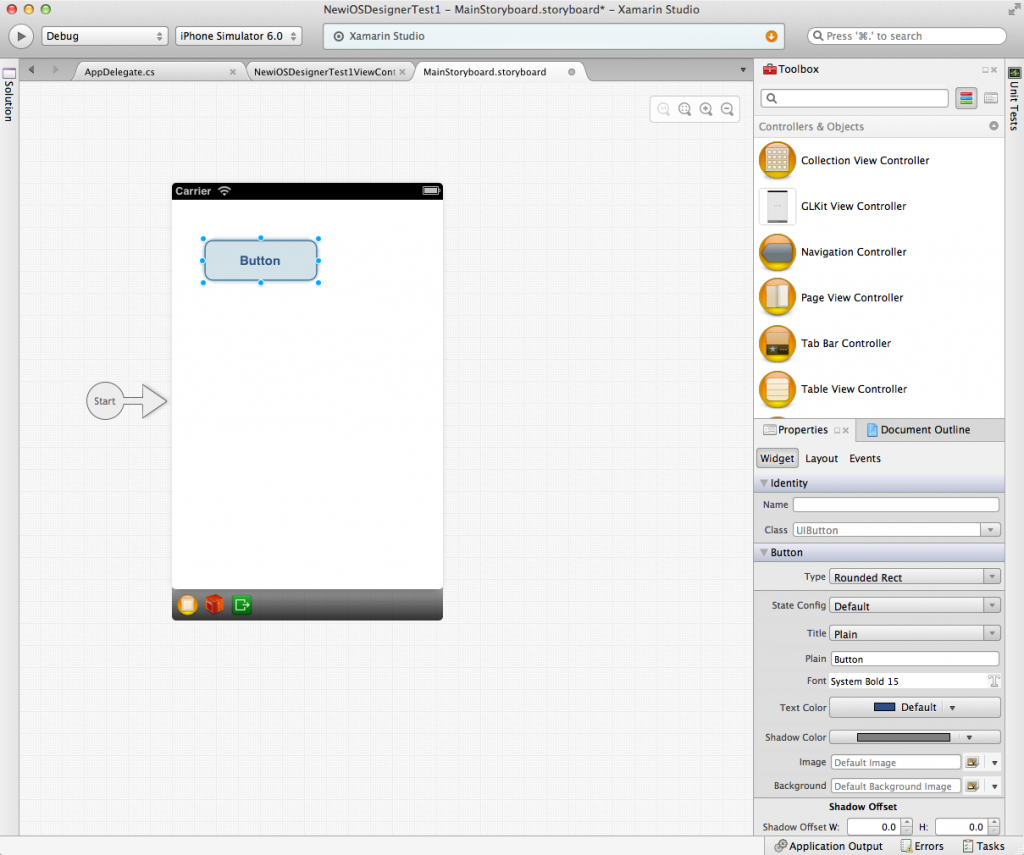Close the Toolbox pad
This screenshot has height=855, width=1024.
coord(994,70)
